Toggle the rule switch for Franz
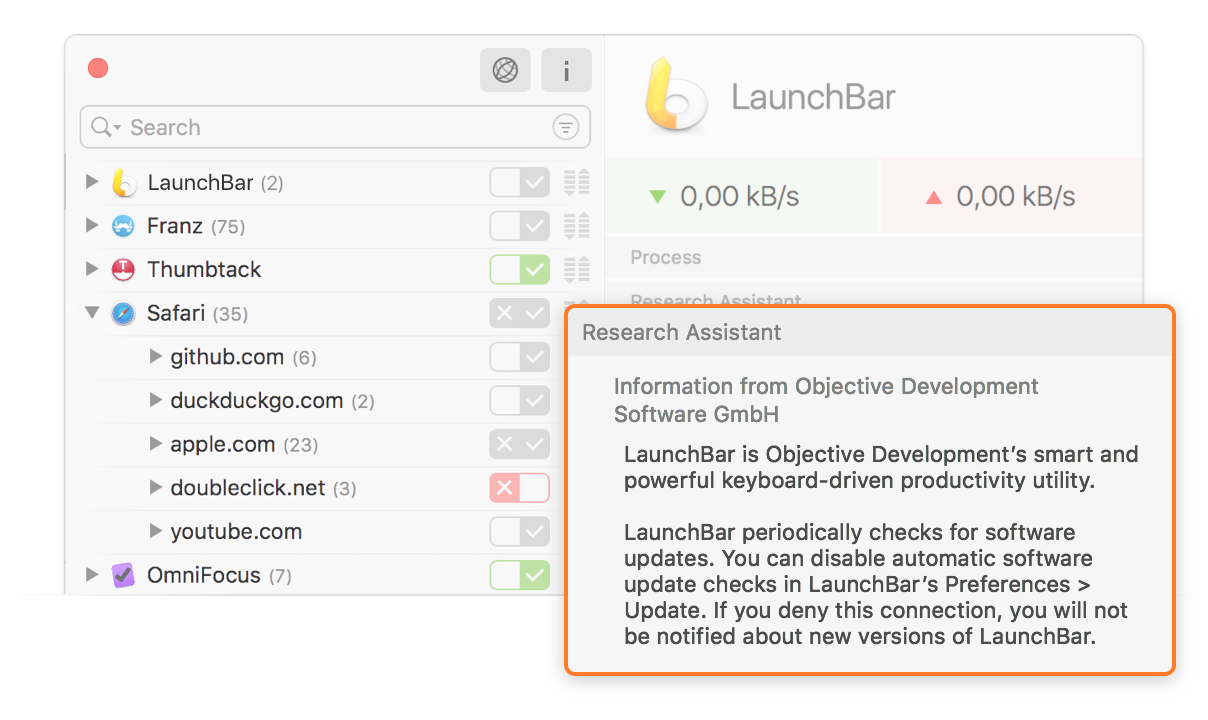 [520, 226]
